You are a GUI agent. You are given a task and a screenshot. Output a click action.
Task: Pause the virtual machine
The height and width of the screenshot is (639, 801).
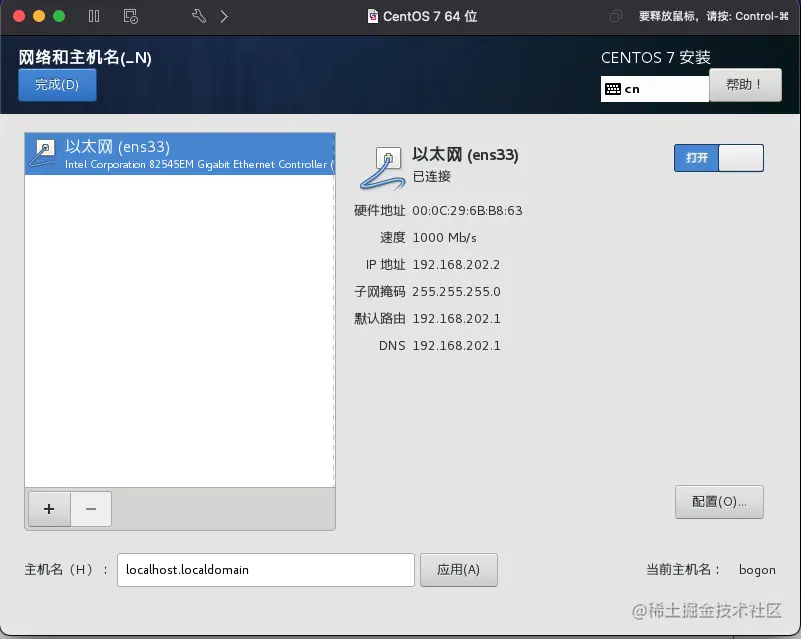pyautogui.click(x=94, y=16)
